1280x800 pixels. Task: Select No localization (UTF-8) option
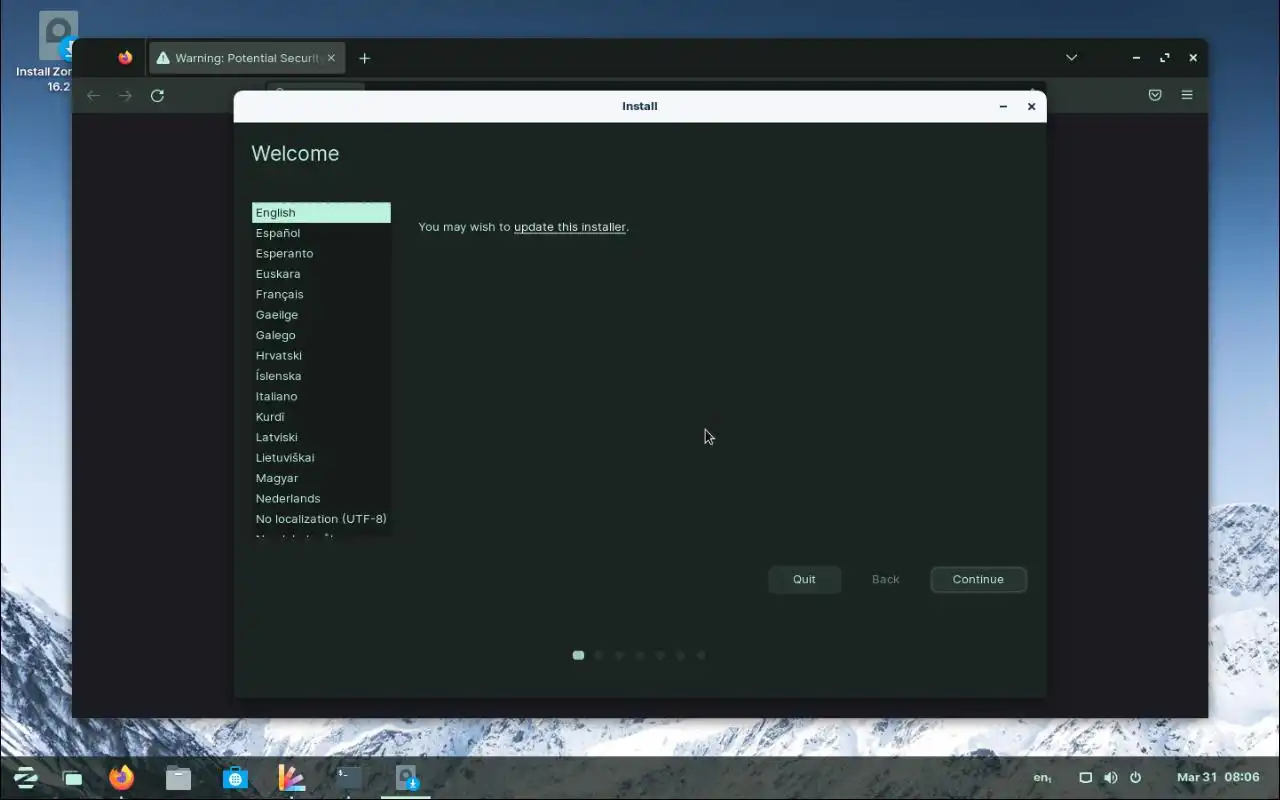[x=321, y=519]
